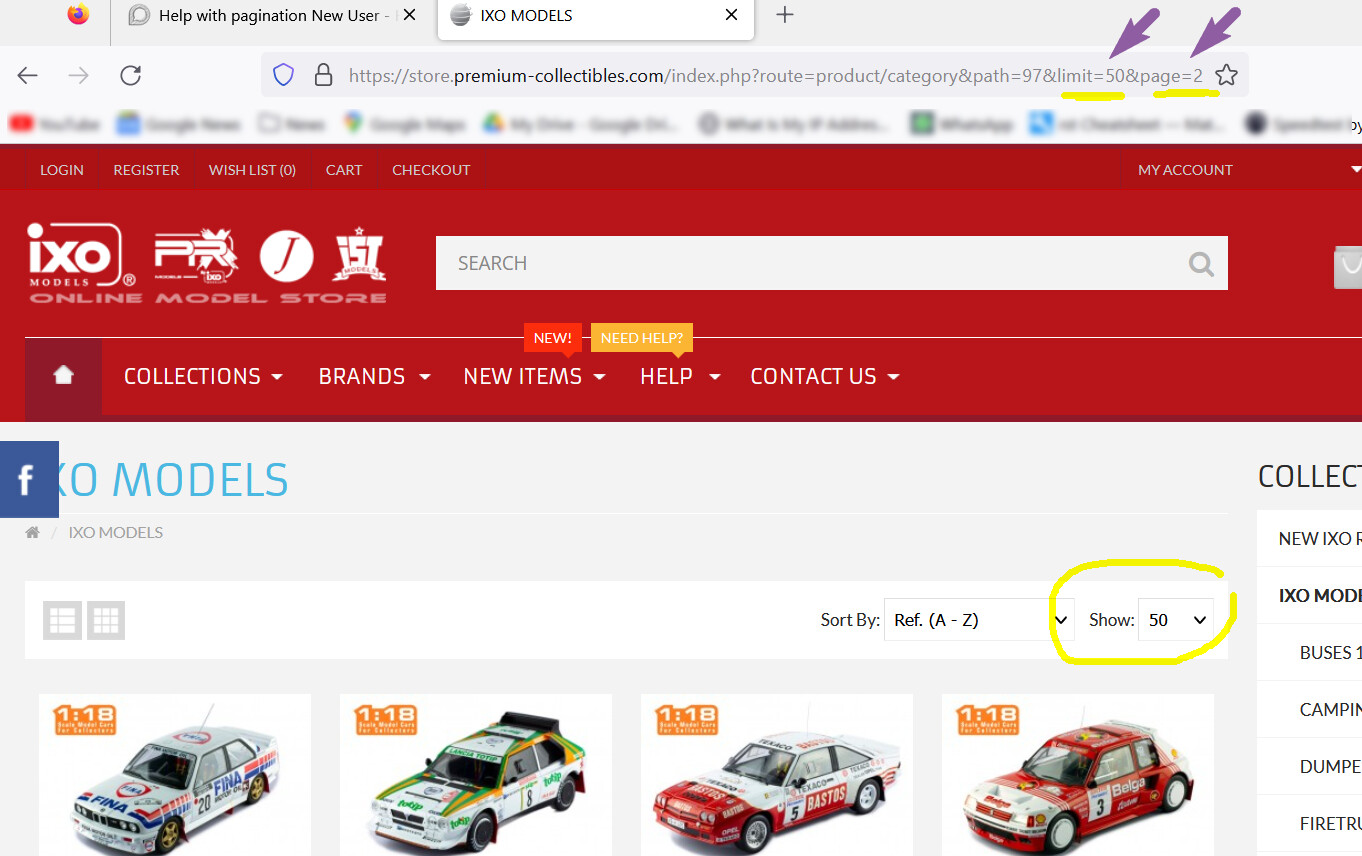Screen dimensions: 1362x856
Task: Click the browser back arrow button
Action: coord(28,76)
